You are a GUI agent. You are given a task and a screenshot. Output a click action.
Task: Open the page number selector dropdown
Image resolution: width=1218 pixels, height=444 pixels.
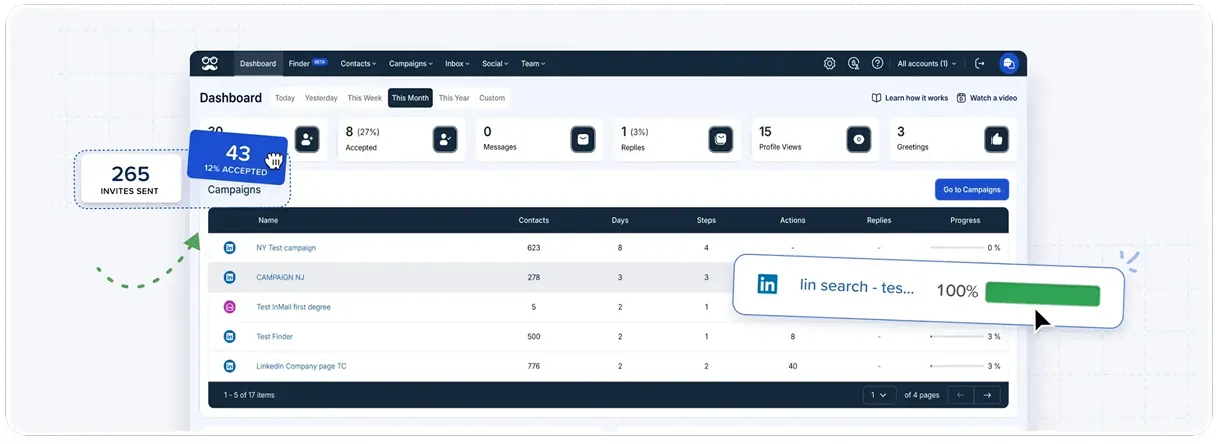(x=880, y=395)
